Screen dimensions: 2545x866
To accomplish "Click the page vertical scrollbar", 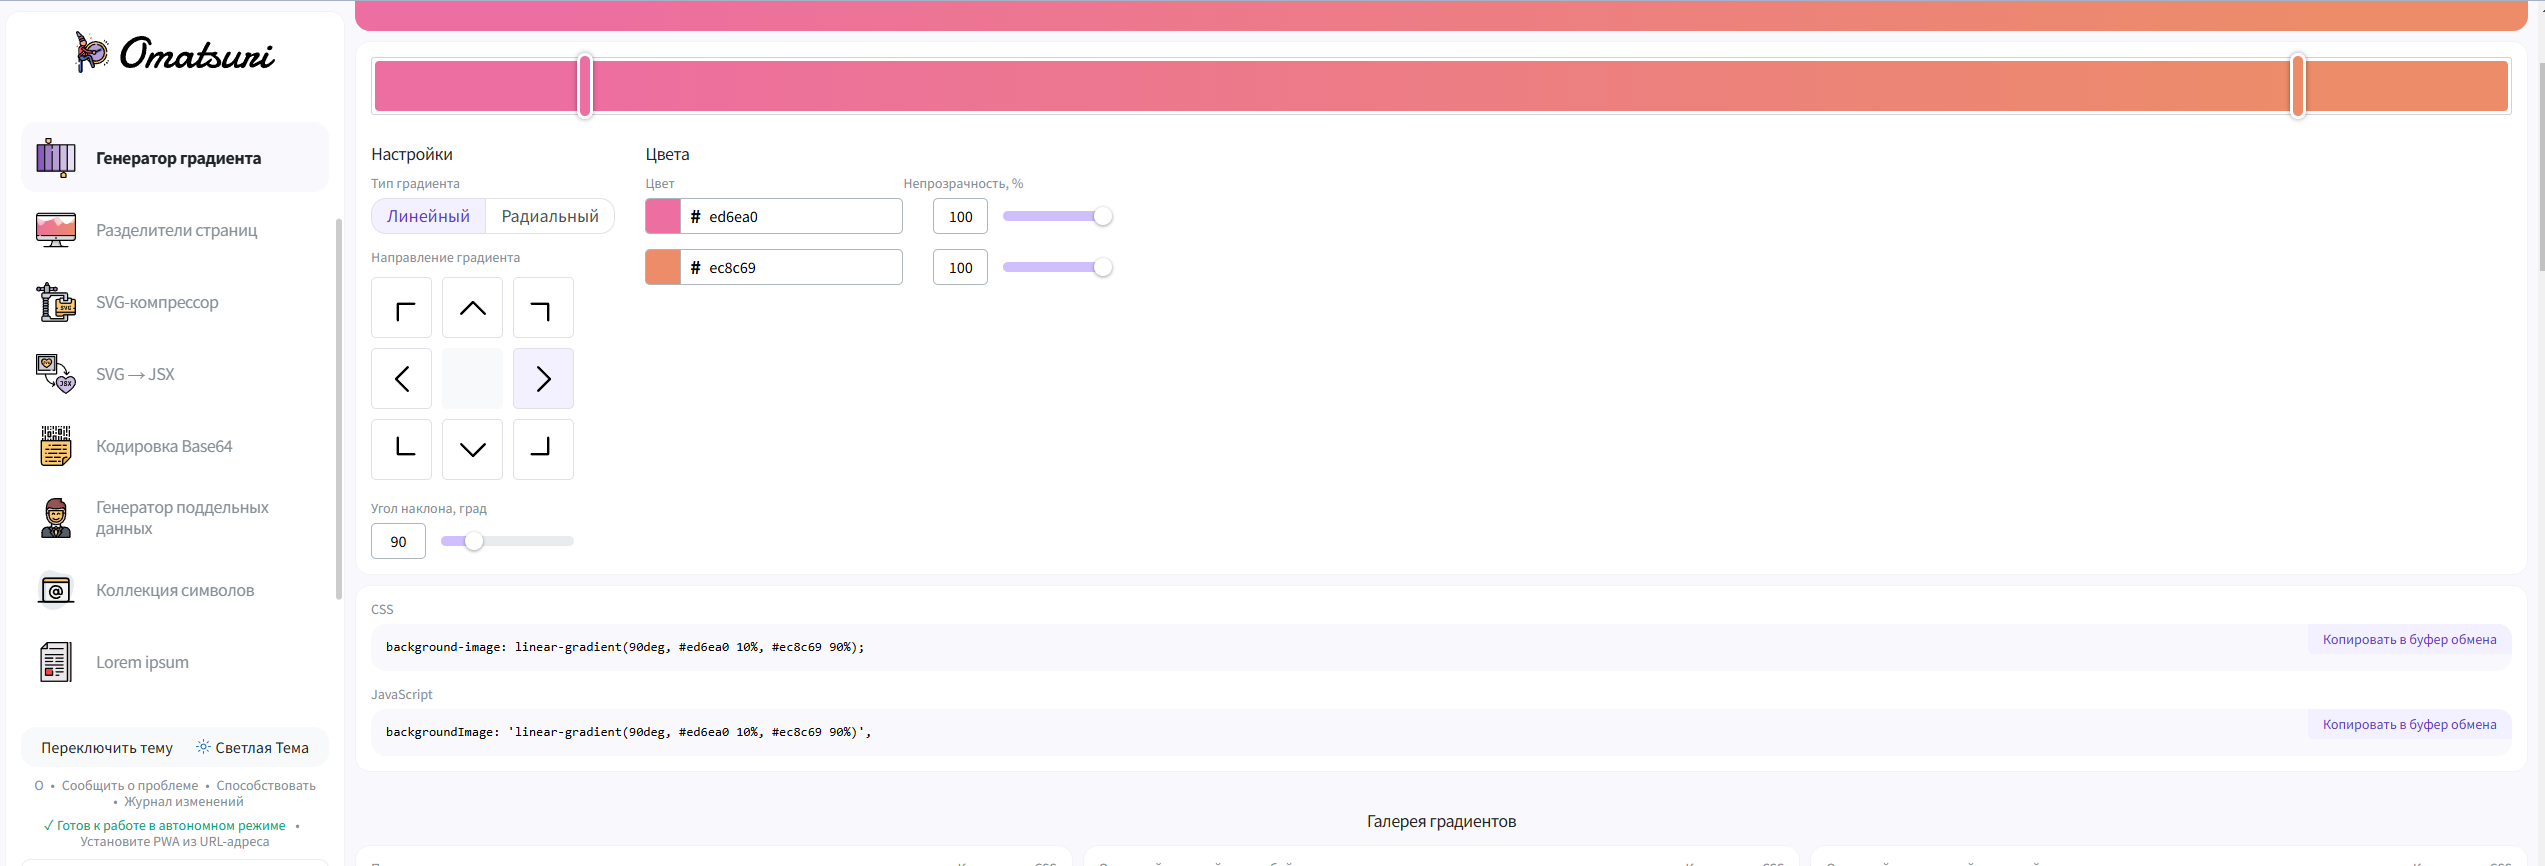I will [2541, 165].
